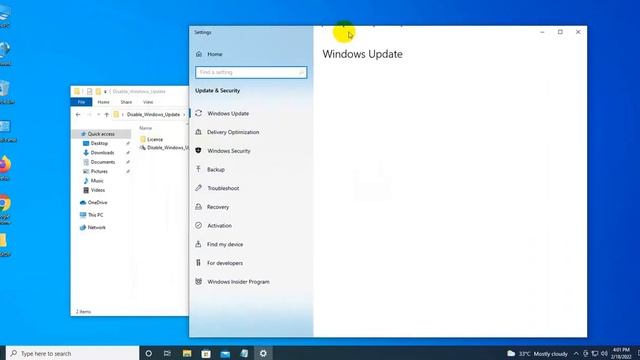This screenshot has height=360, width=640.
Task: Open Desktop in Quick access
Action: (x=99, y=143)
